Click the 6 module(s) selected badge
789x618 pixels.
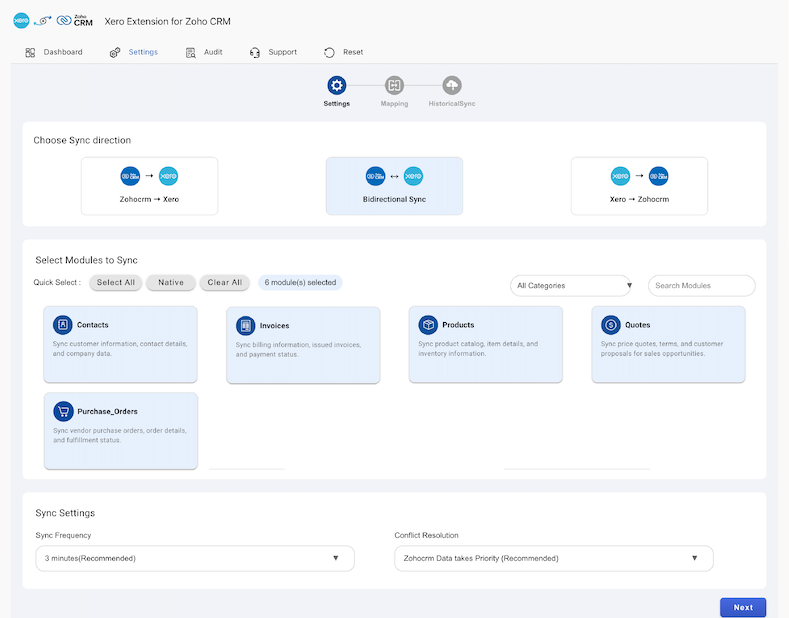coord(300,282)
